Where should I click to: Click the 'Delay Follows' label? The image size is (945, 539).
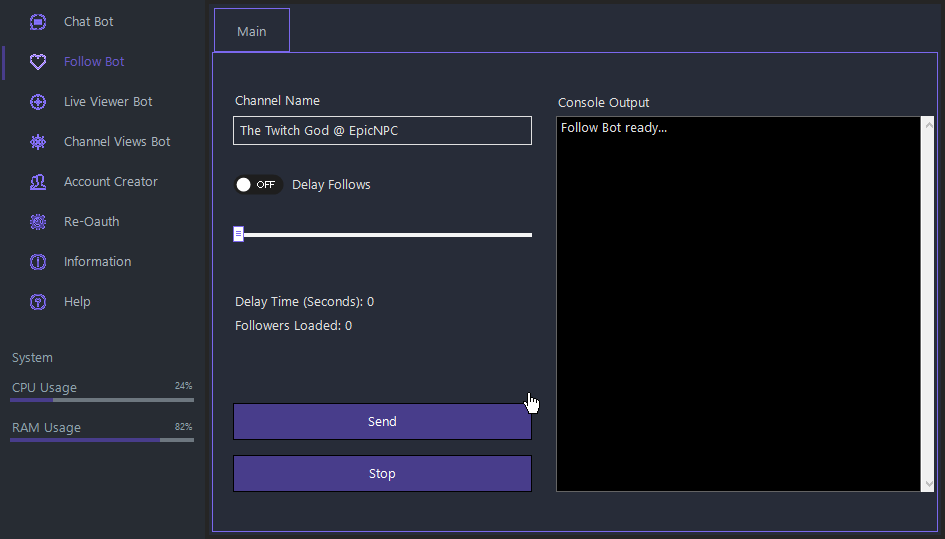coord(331,184)
